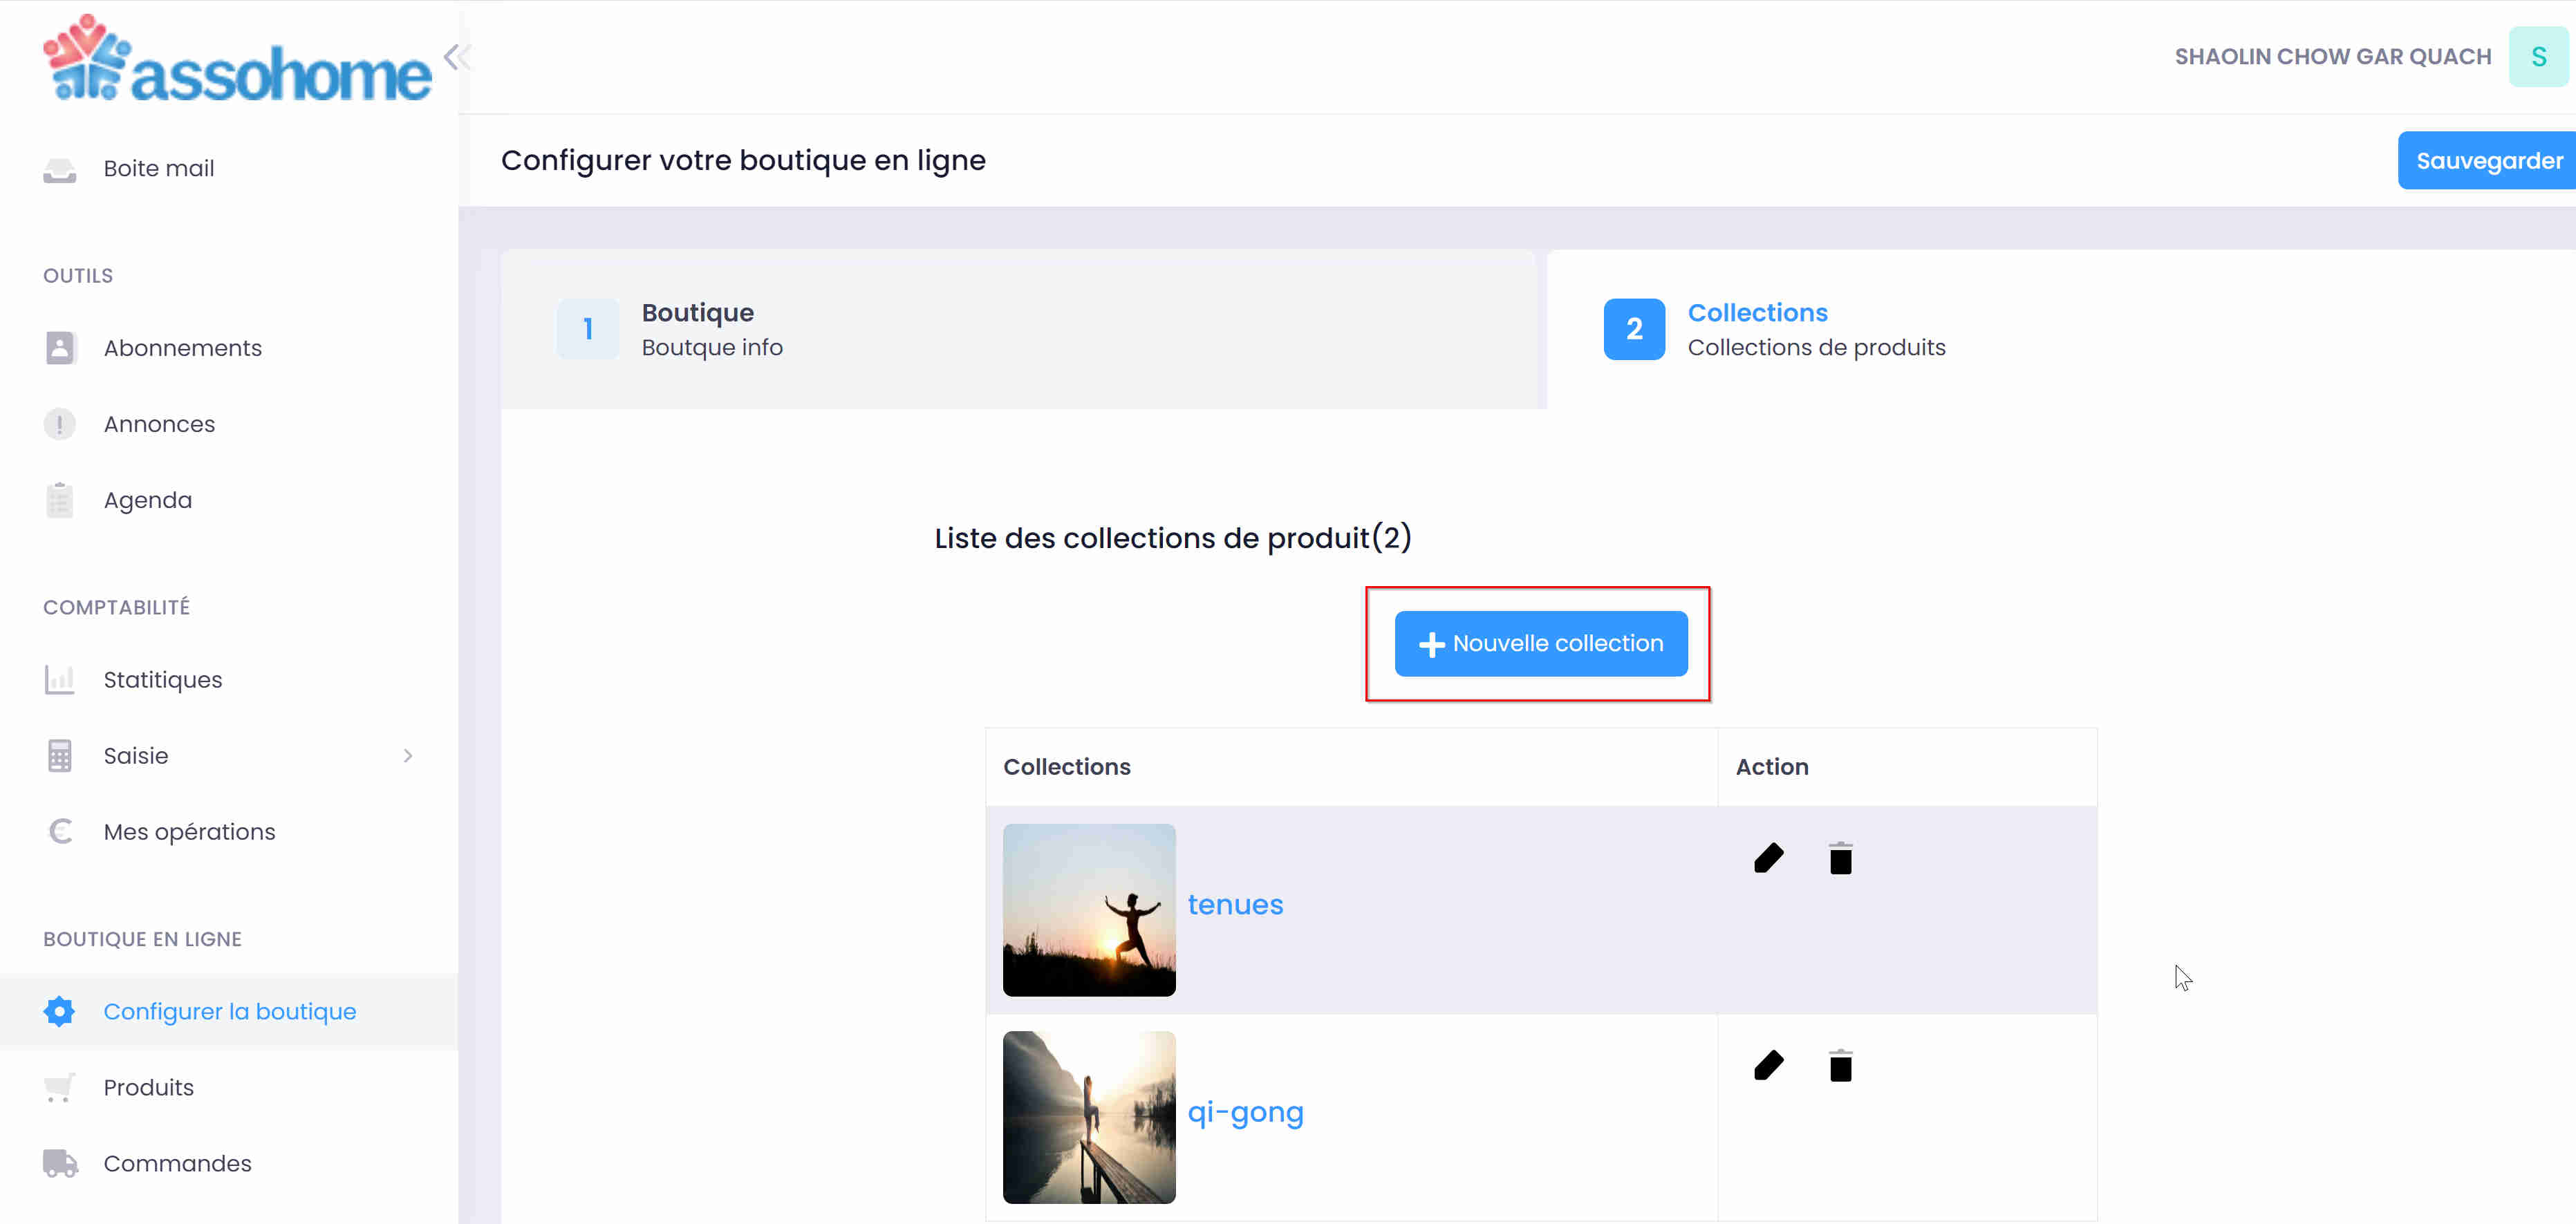The height and width of the screenshot is (1224, 2576).
Task: Delete the tenues collection with trash icon
Action: point(1840,858)
